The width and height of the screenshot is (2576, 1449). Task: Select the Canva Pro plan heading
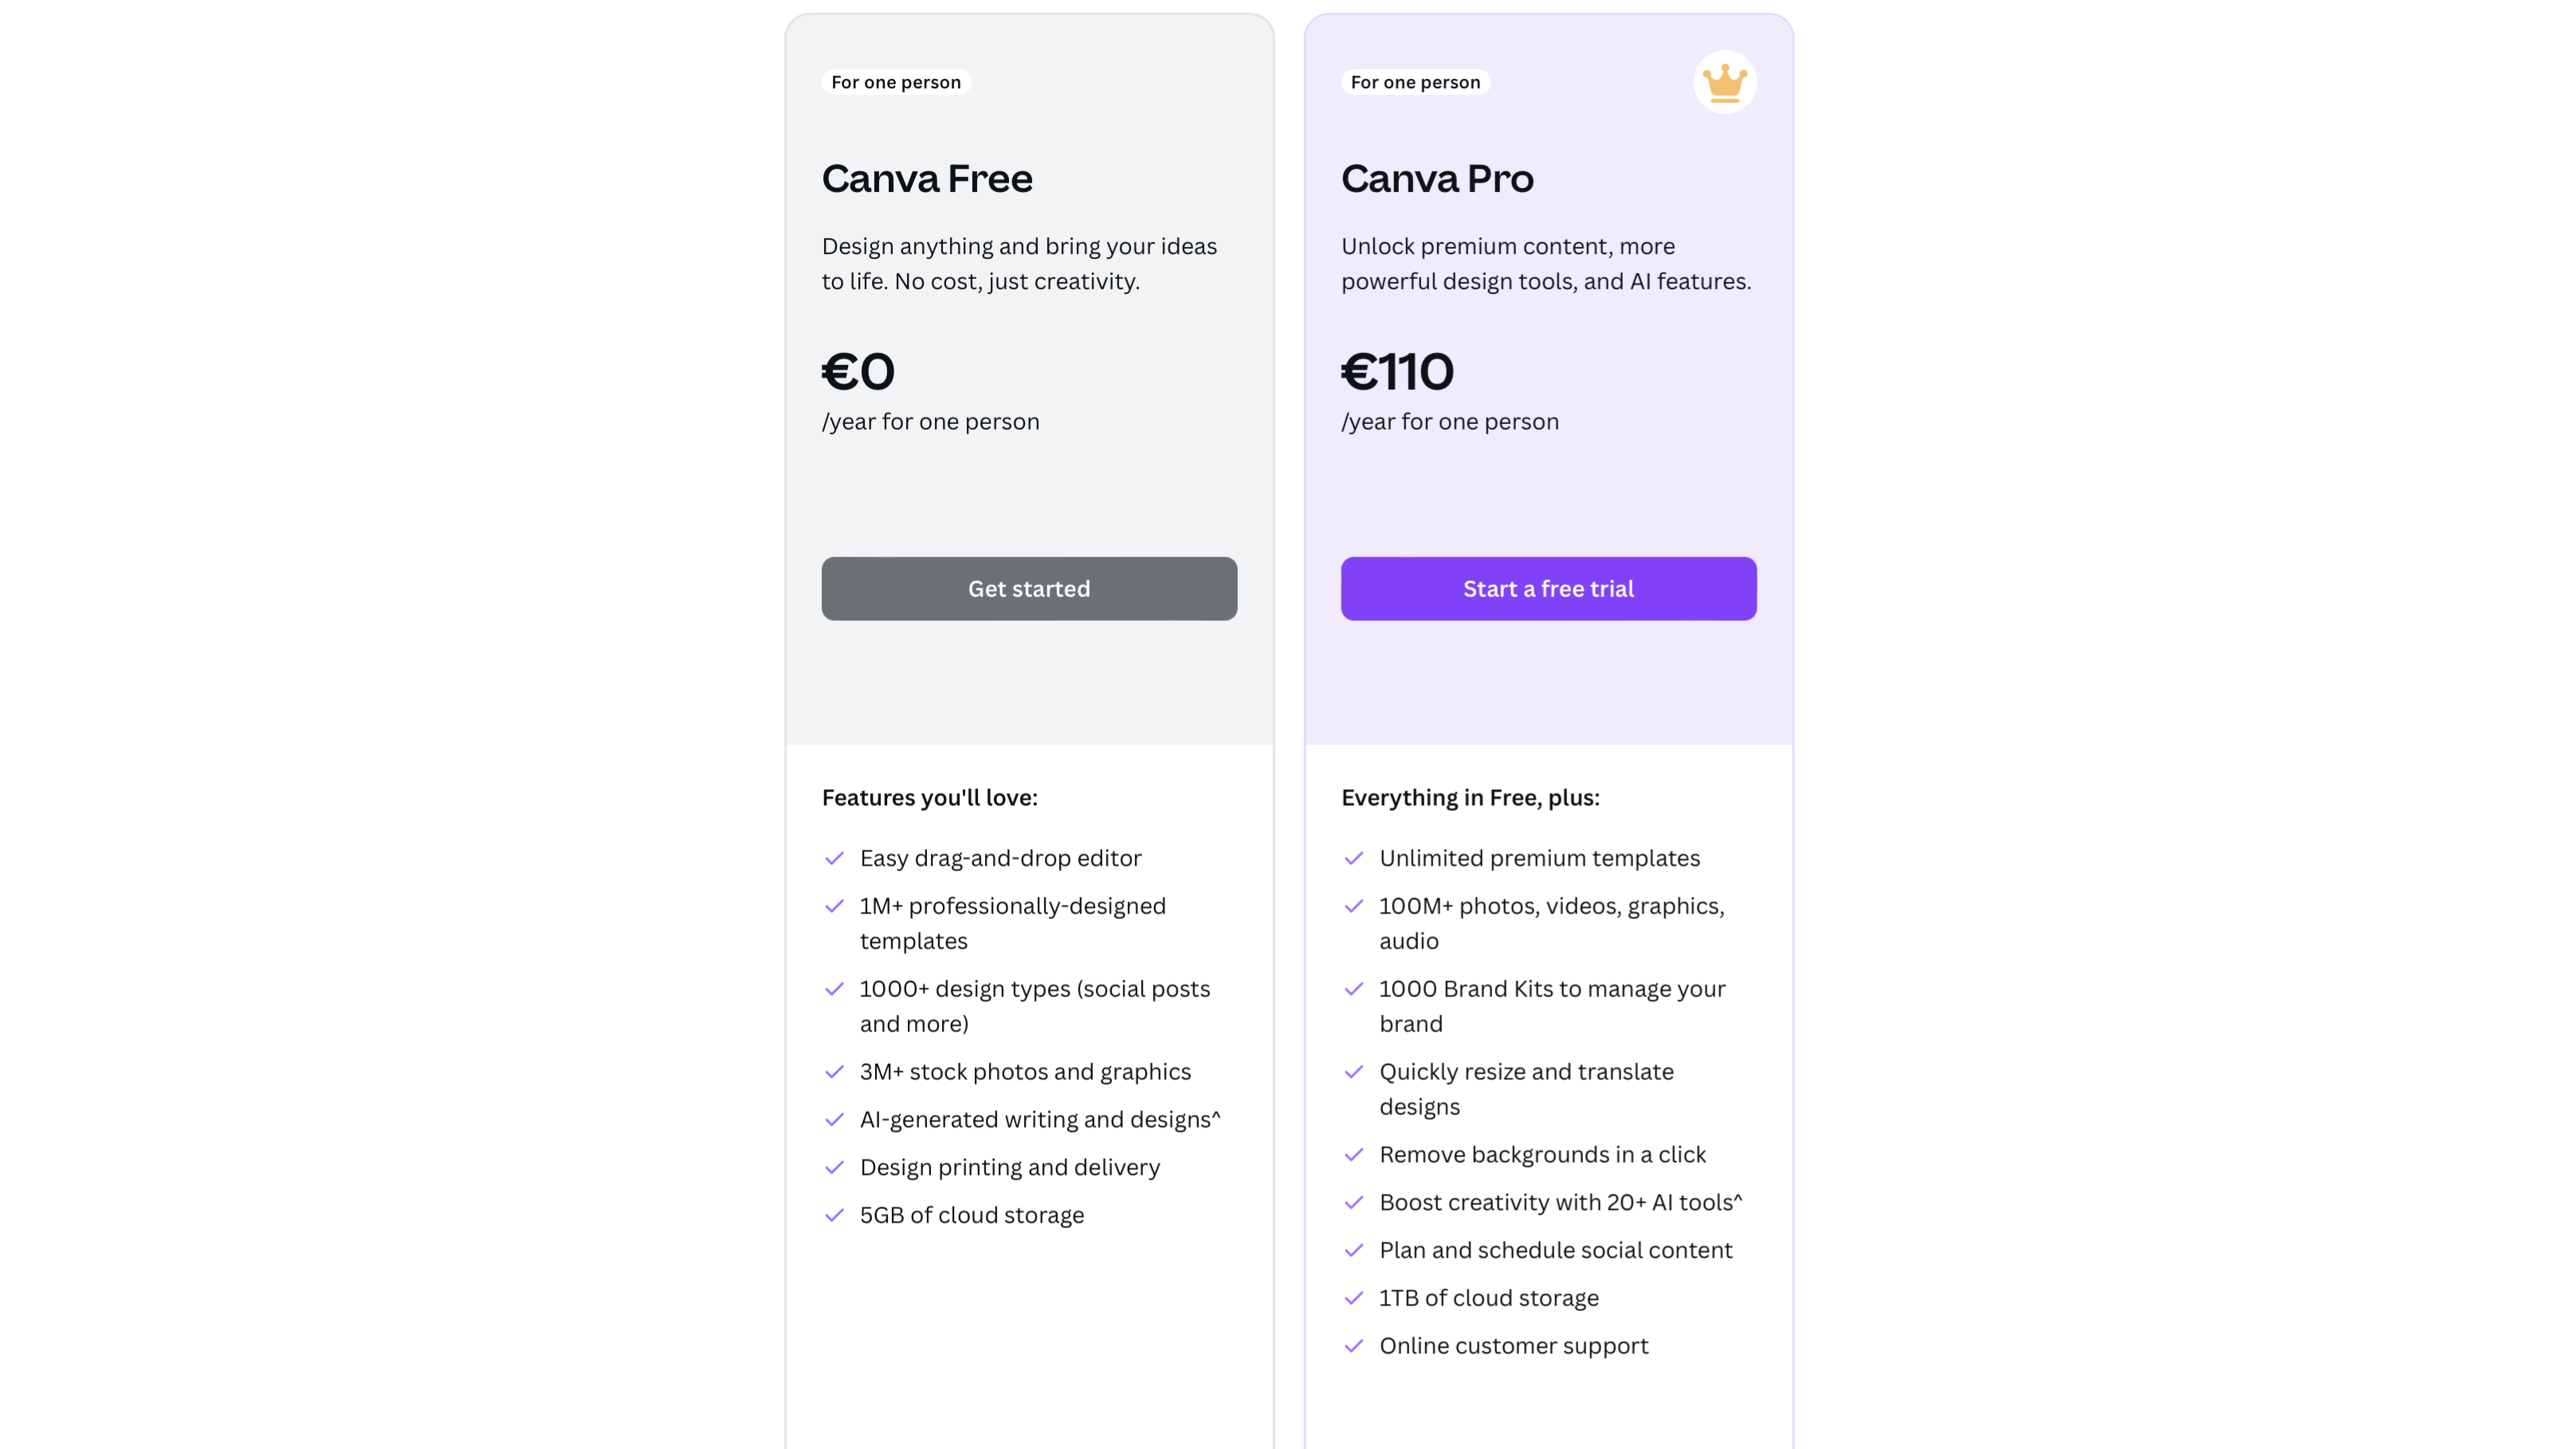pyautogui.click(x=1437, y=179)
